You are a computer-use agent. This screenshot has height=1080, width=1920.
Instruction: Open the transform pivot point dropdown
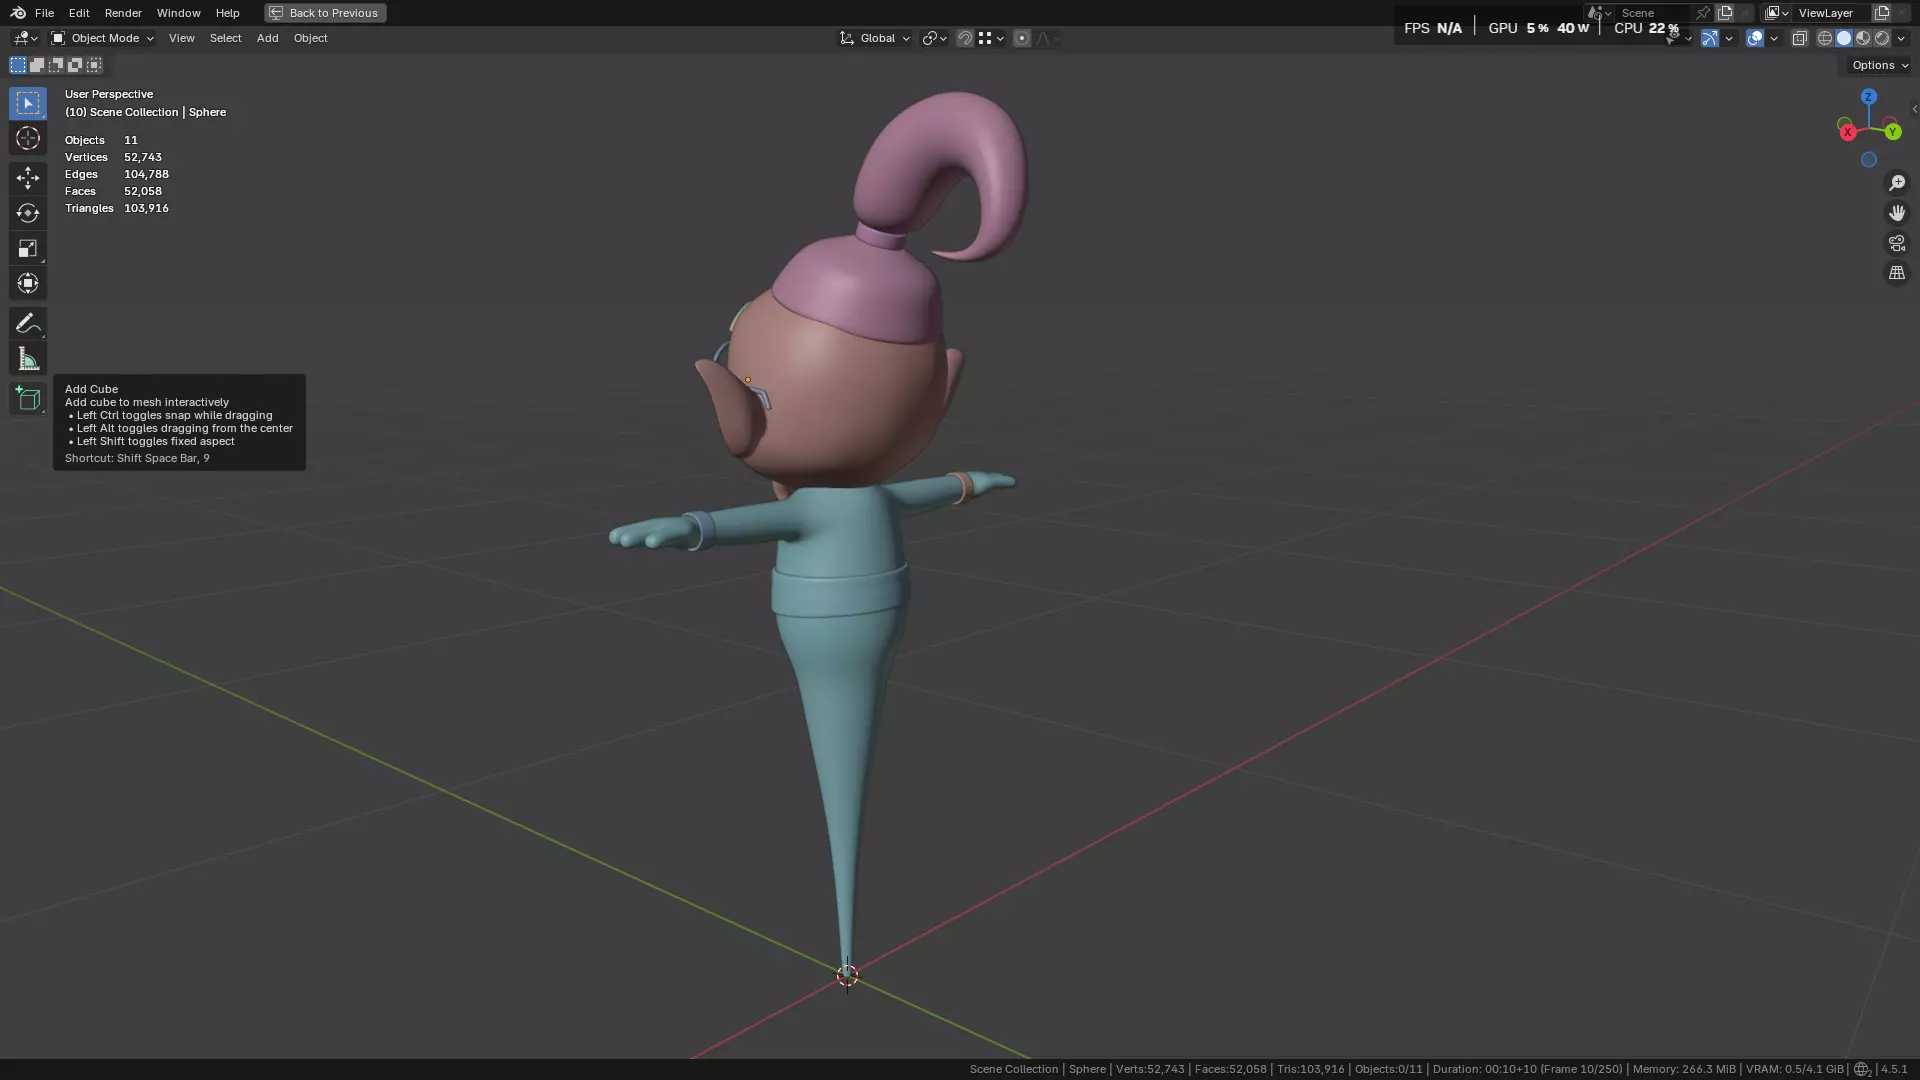coord(934,38)
